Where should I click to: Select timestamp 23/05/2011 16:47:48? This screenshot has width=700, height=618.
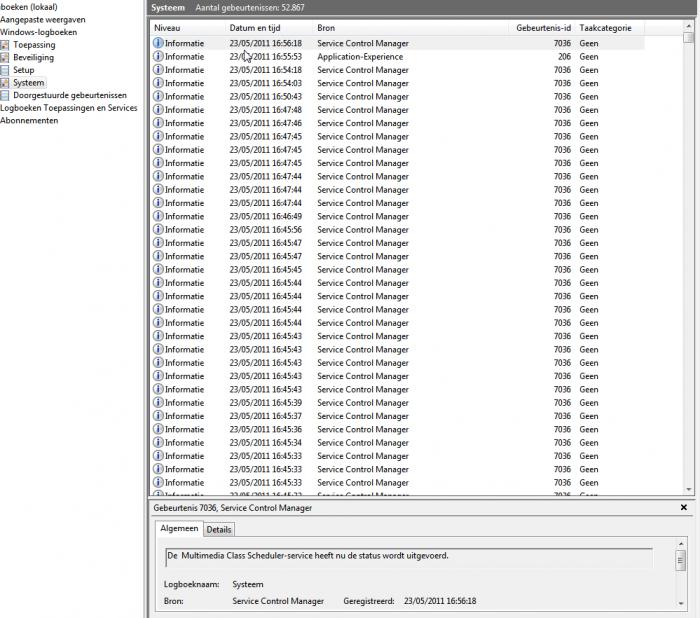pos(266,110)
